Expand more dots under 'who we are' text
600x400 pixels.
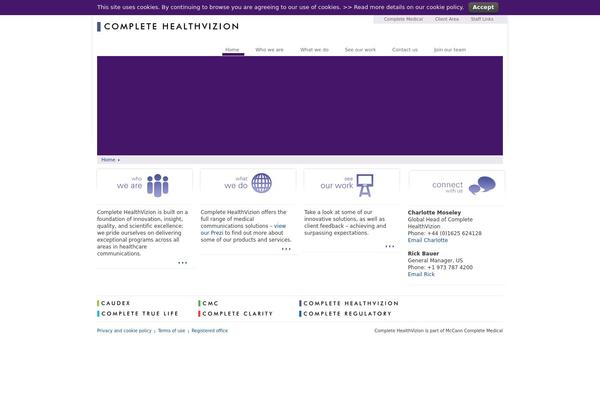click(183, 263)
